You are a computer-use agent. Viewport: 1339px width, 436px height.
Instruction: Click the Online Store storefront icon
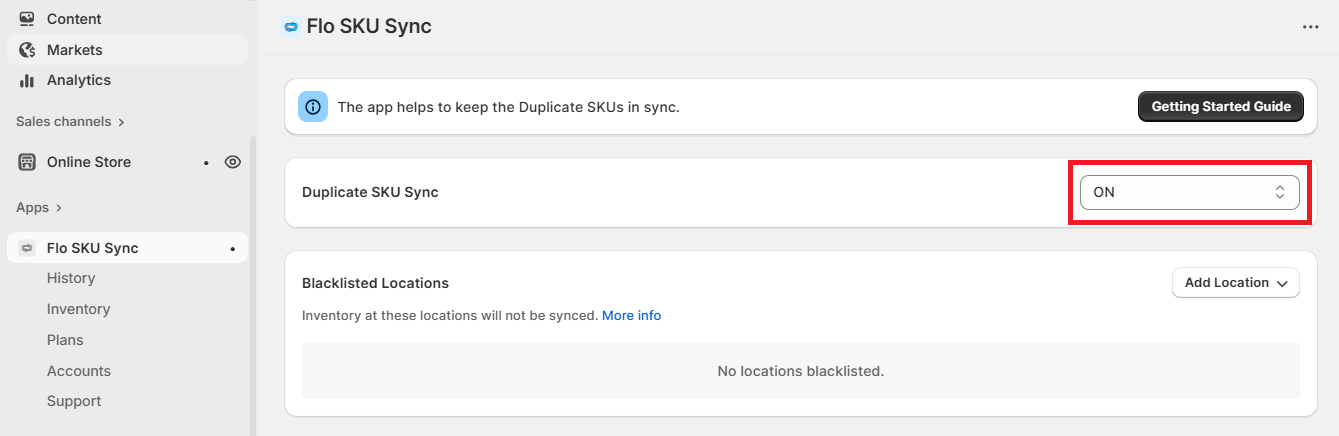(27, 162)
